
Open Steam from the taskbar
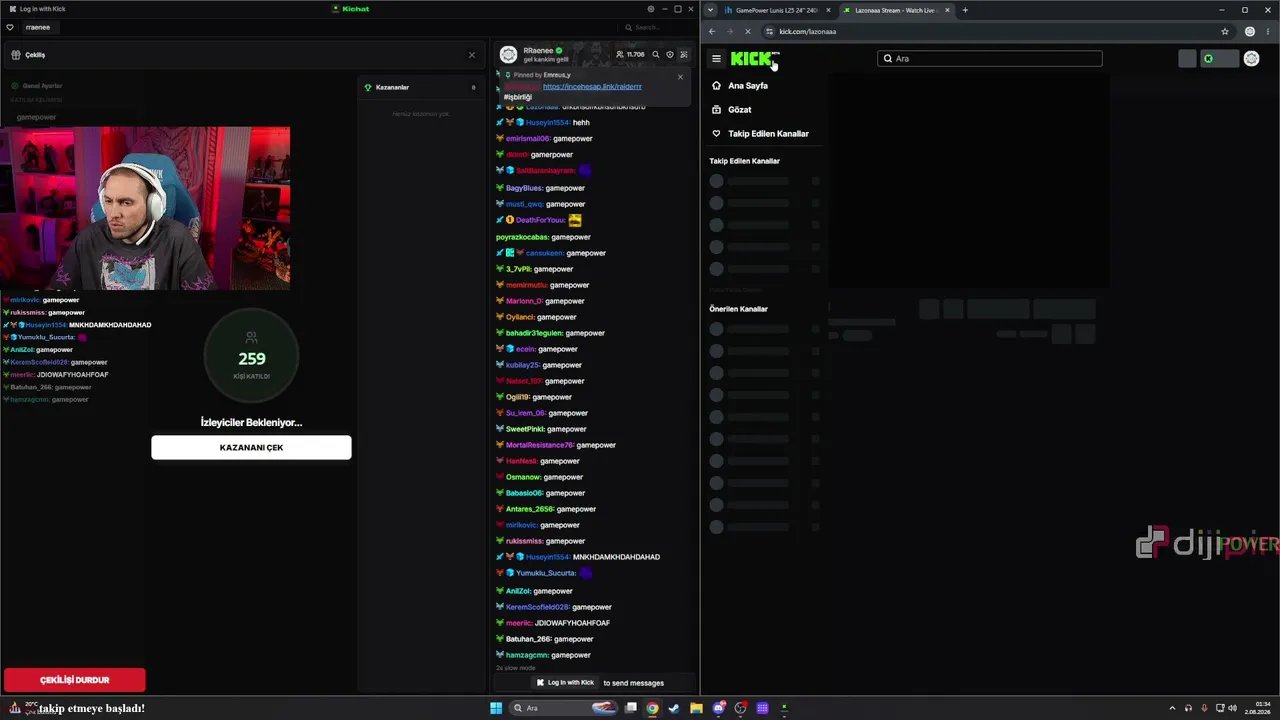(x=674, y=708)
